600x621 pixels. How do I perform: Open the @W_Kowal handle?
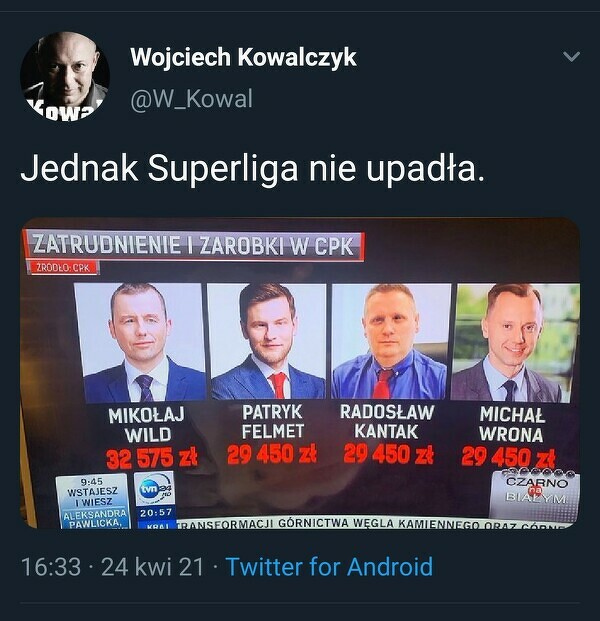[x=191, y=99]
